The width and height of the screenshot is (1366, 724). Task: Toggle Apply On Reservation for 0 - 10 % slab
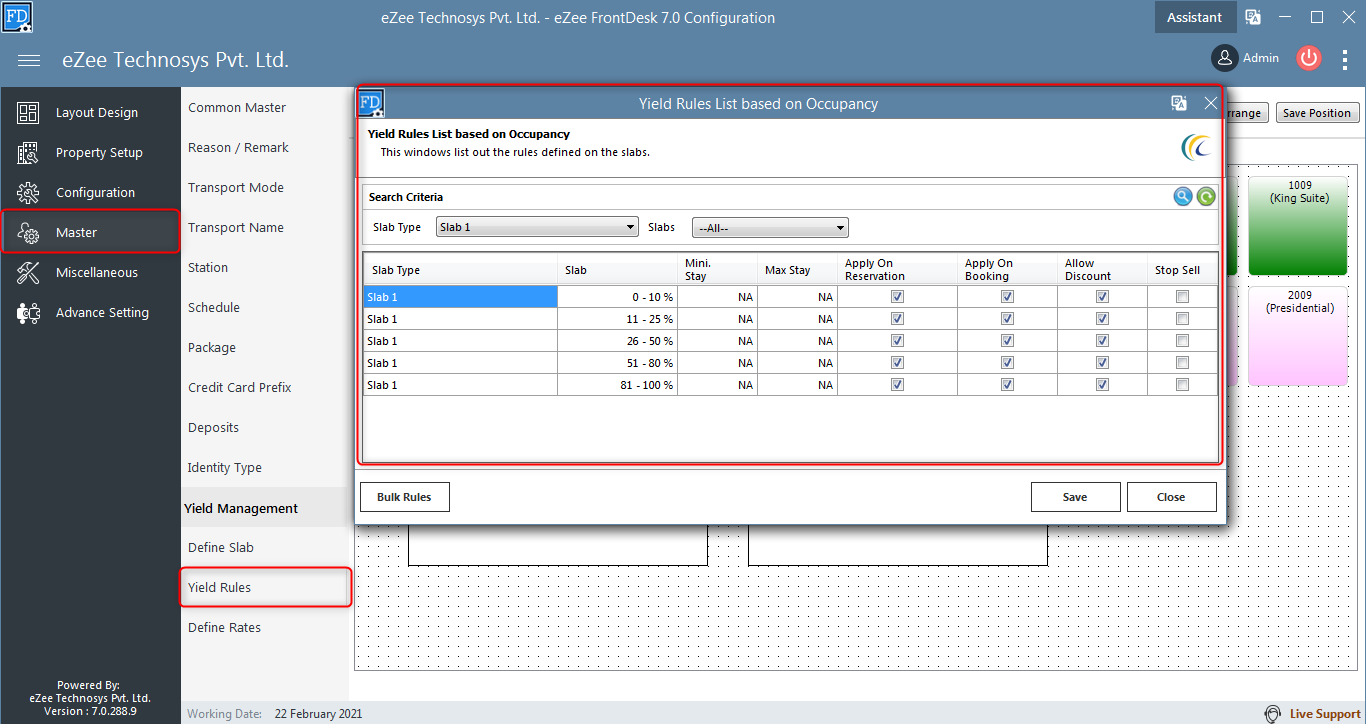pyautogui.click(x=897, y=297)
